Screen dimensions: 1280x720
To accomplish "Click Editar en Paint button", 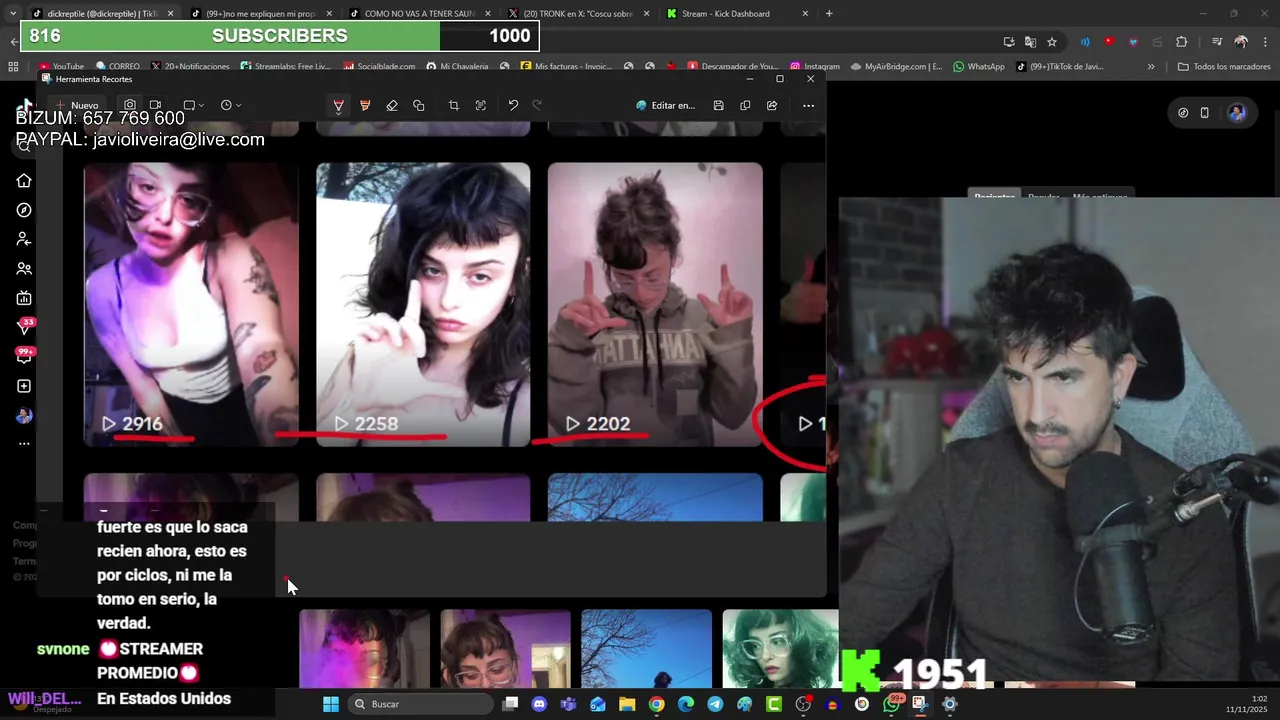I will click(x=665, y=105).
